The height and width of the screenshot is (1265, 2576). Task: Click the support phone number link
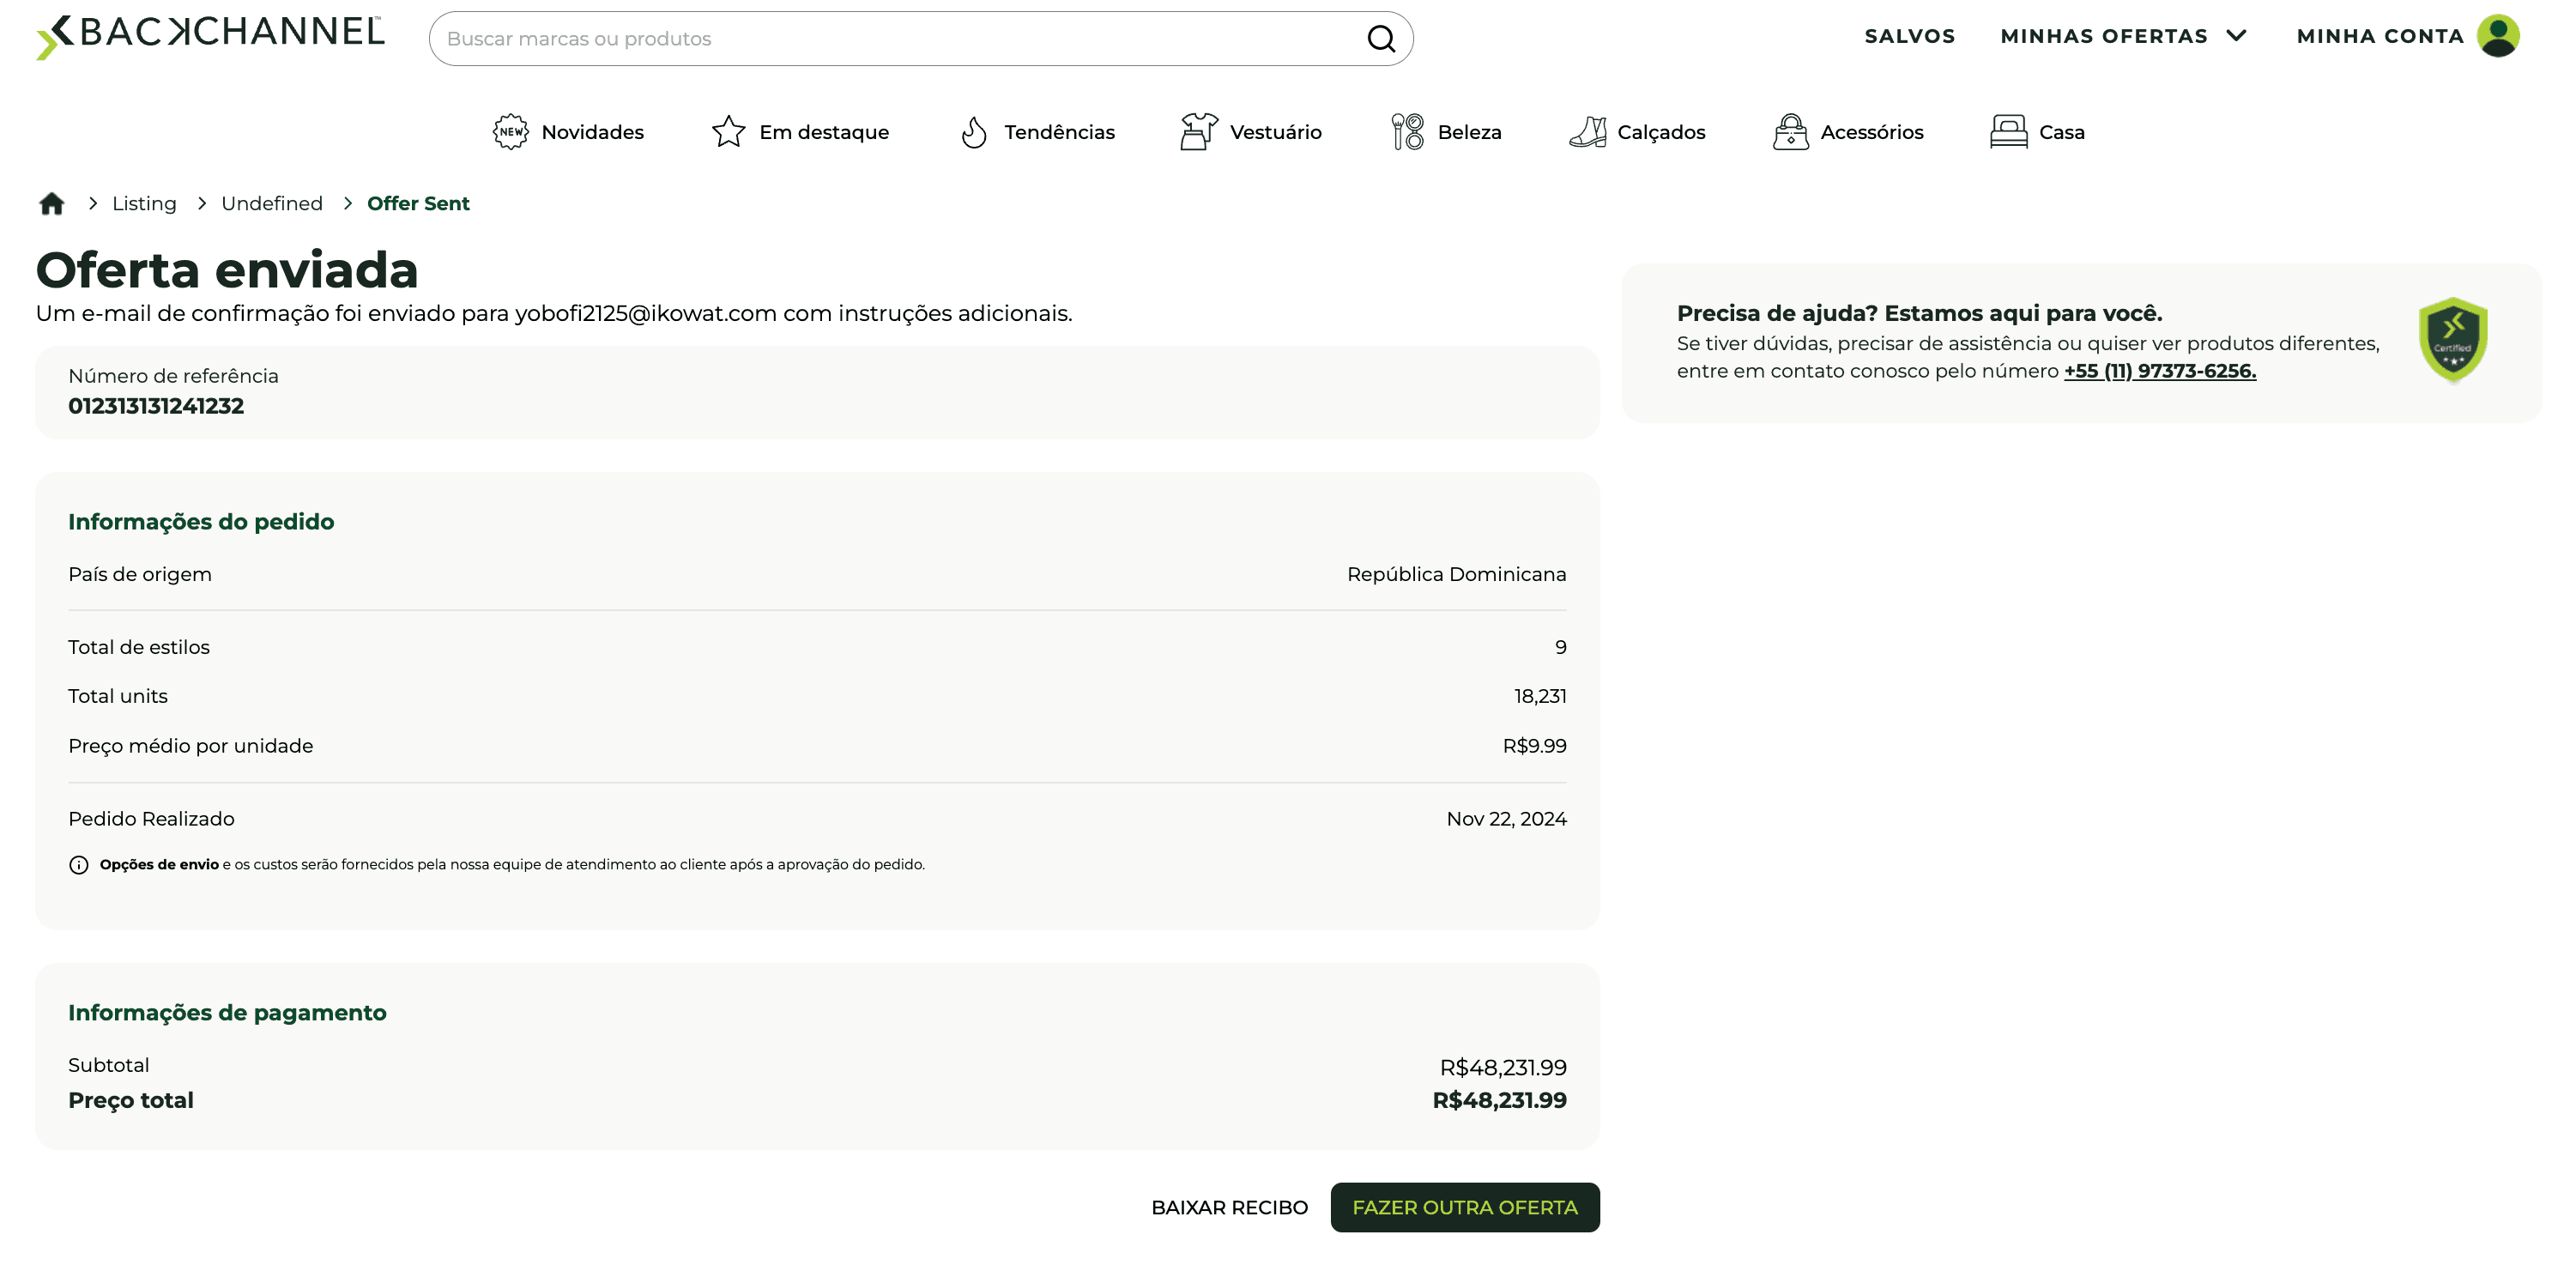[2159, 371]
